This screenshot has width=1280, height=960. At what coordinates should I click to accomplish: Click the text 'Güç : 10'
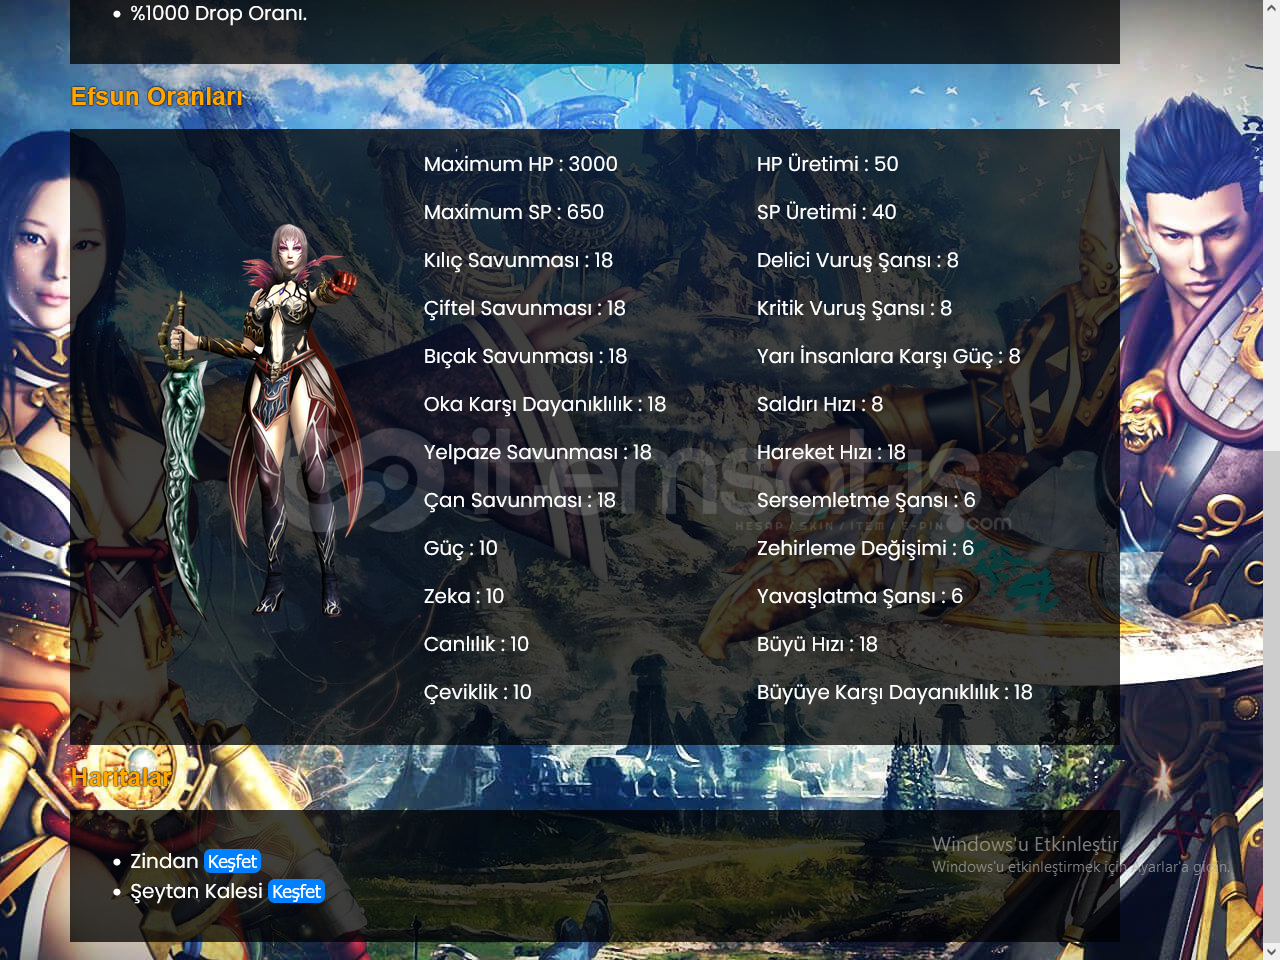tap(460, 548)
